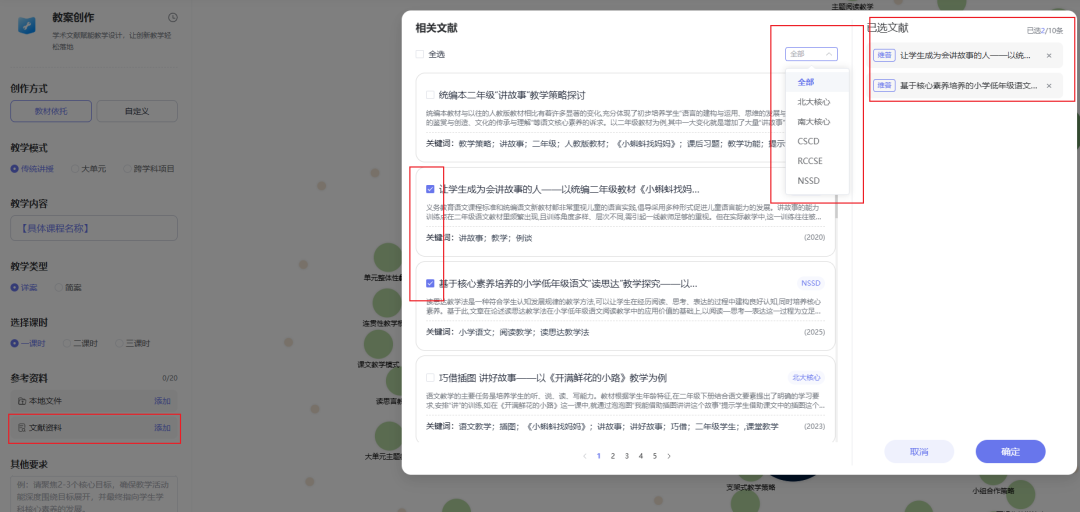Click the article list vertical scrollbar
The image size is (1080, 512).
point(837,205)
